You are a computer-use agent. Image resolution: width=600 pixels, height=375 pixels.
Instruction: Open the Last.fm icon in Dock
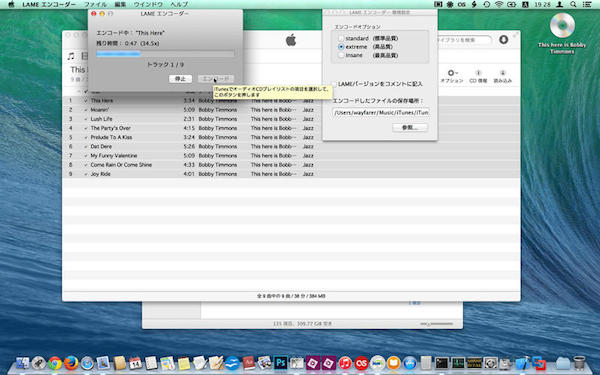(x=361, y=363)
